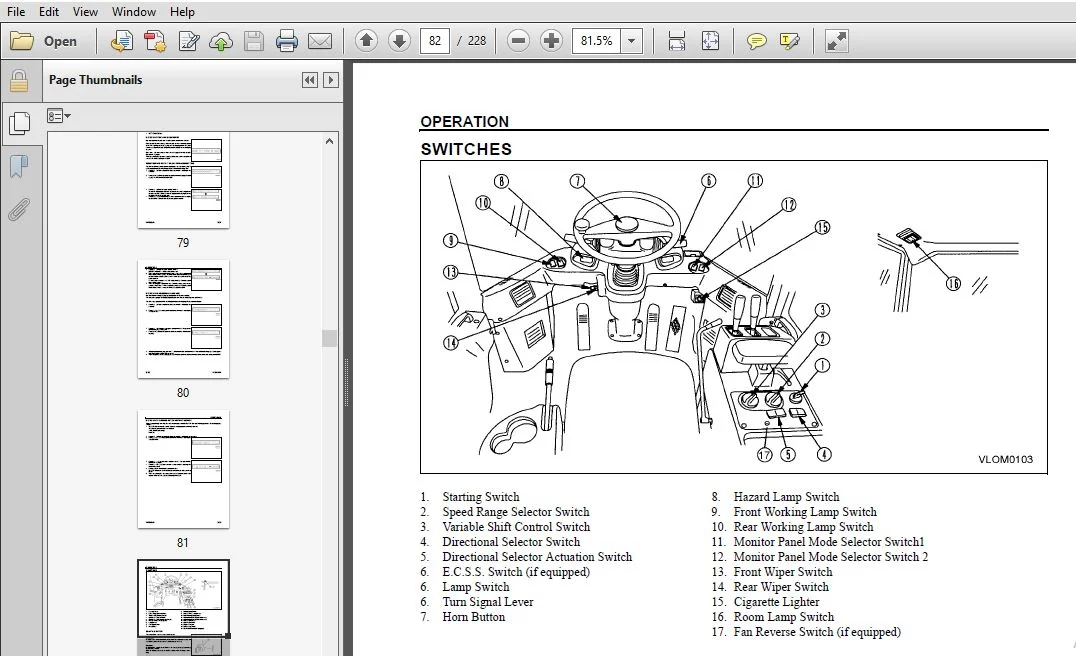Screen dimensions: 1076x656
Task: Open the Help menu
Action: 182,12
